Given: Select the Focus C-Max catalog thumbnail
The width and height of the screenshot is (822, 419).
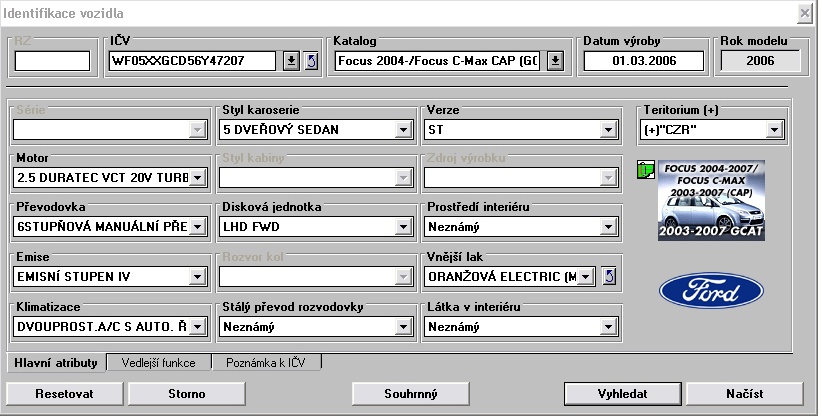Looking at the screenshot, I should (x=711, y=200).
